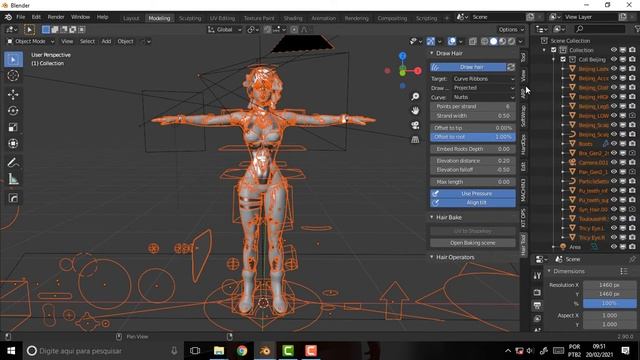640x360 pixels.
Task: Switch to wireframe viewport shading
Action: (484, 41)
